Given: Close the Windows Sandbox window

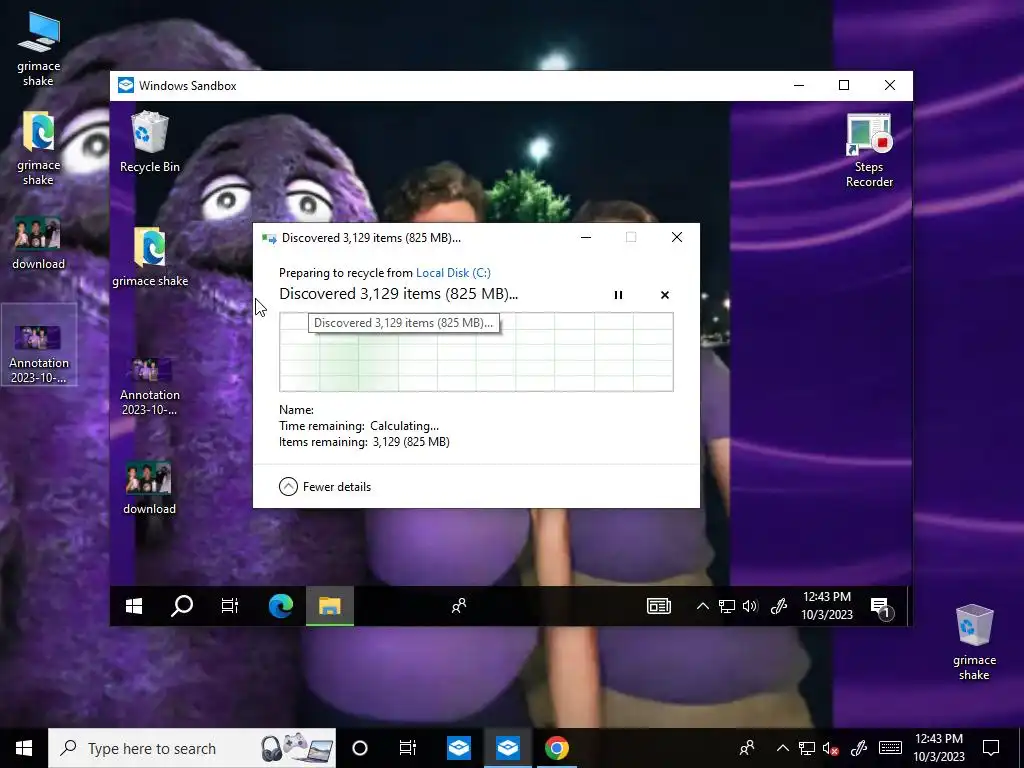Looking at the screenshot, I should [889, 86].
